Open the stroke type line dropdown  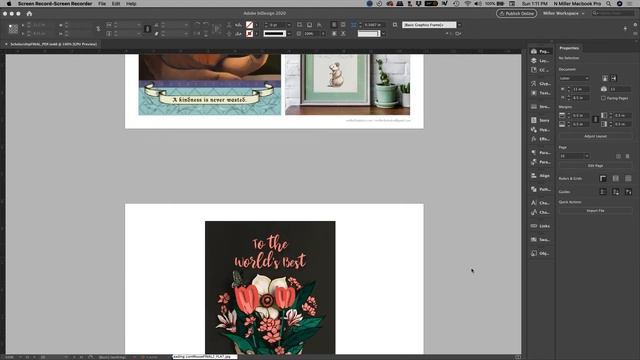[289, 33]
